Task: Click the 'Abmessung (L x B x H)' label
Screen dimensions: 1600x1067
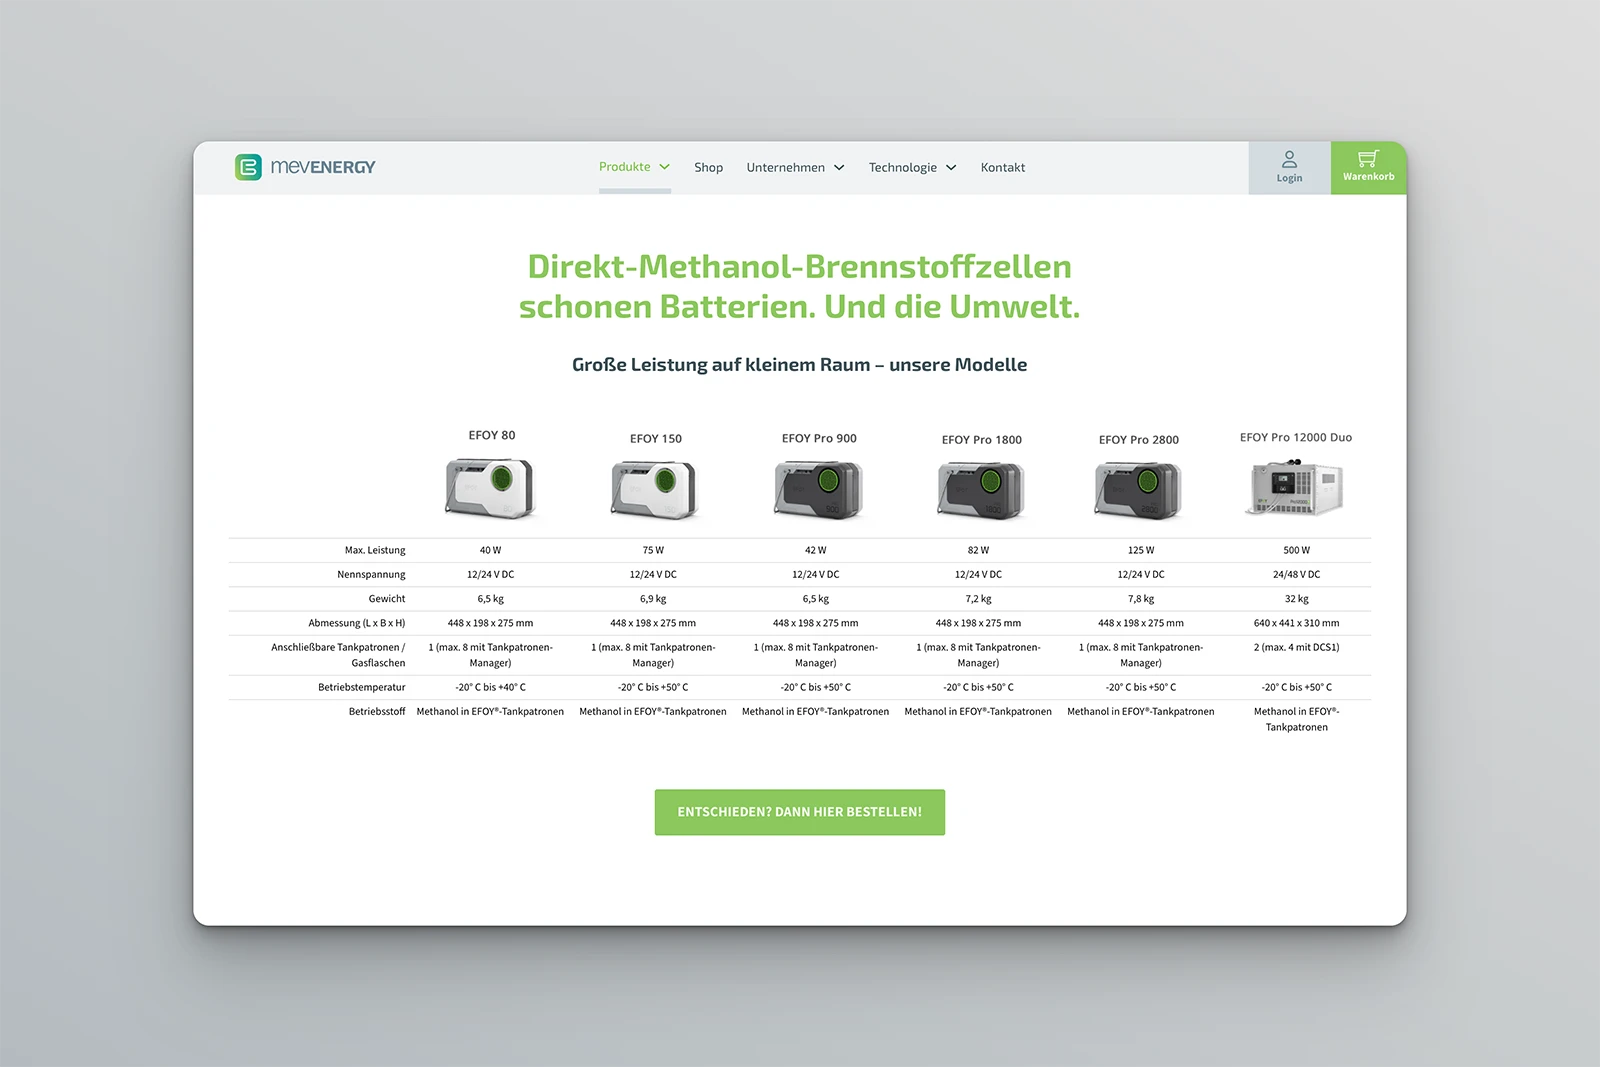Action: pos(357,623)
